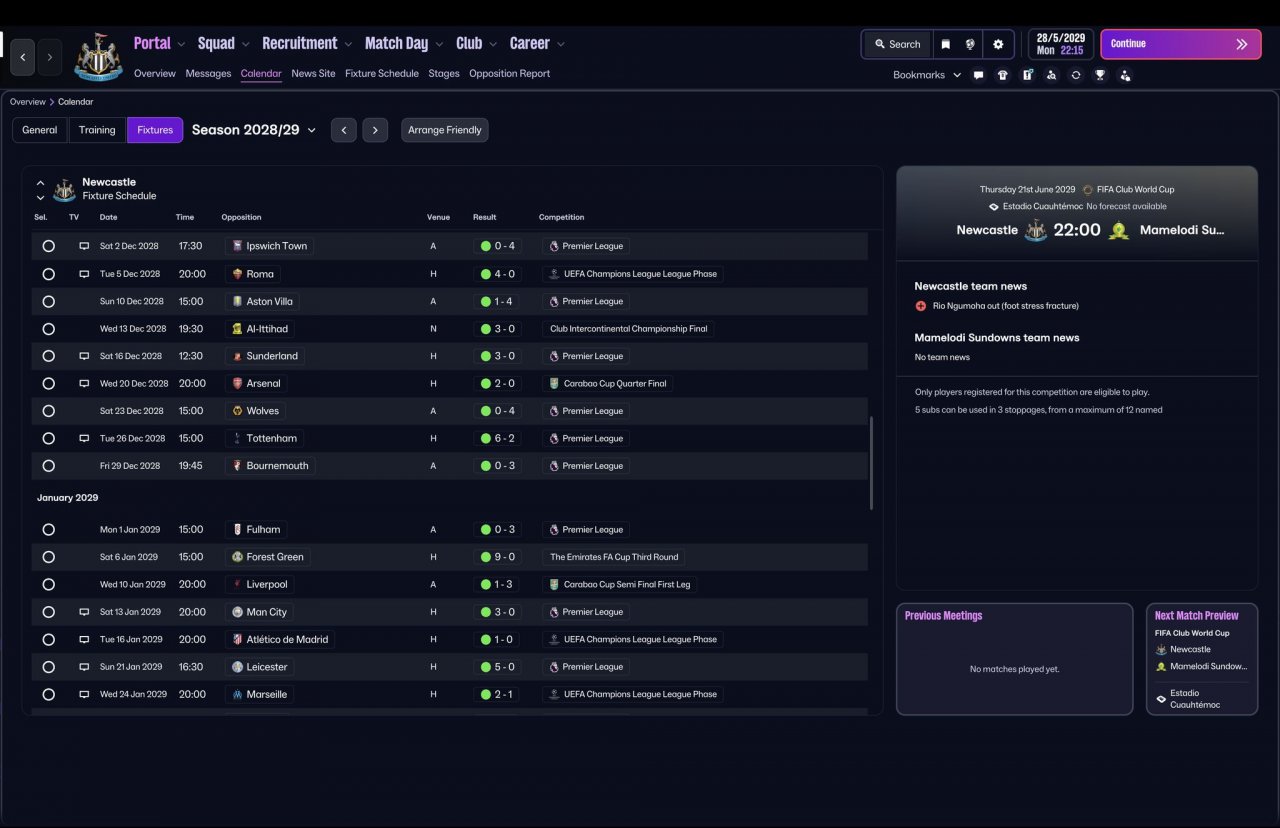Image resolution: width=1280 pixels, height=828 pixels.
Task: Select the Roma fixture radio button
Action: coord(48,274)
